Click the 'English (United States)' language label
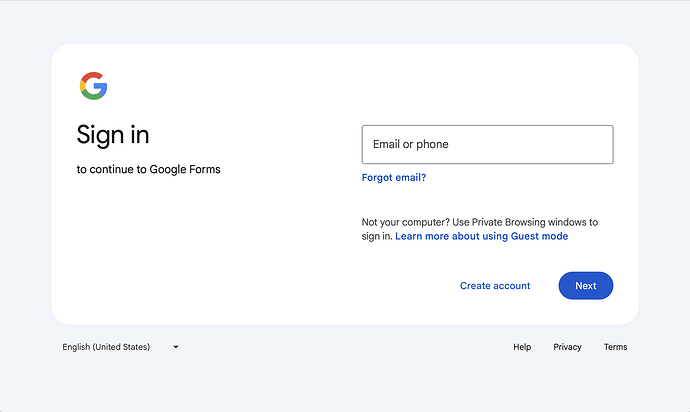The width and height of the screenshot is (690, 412). tap(106, 347)
